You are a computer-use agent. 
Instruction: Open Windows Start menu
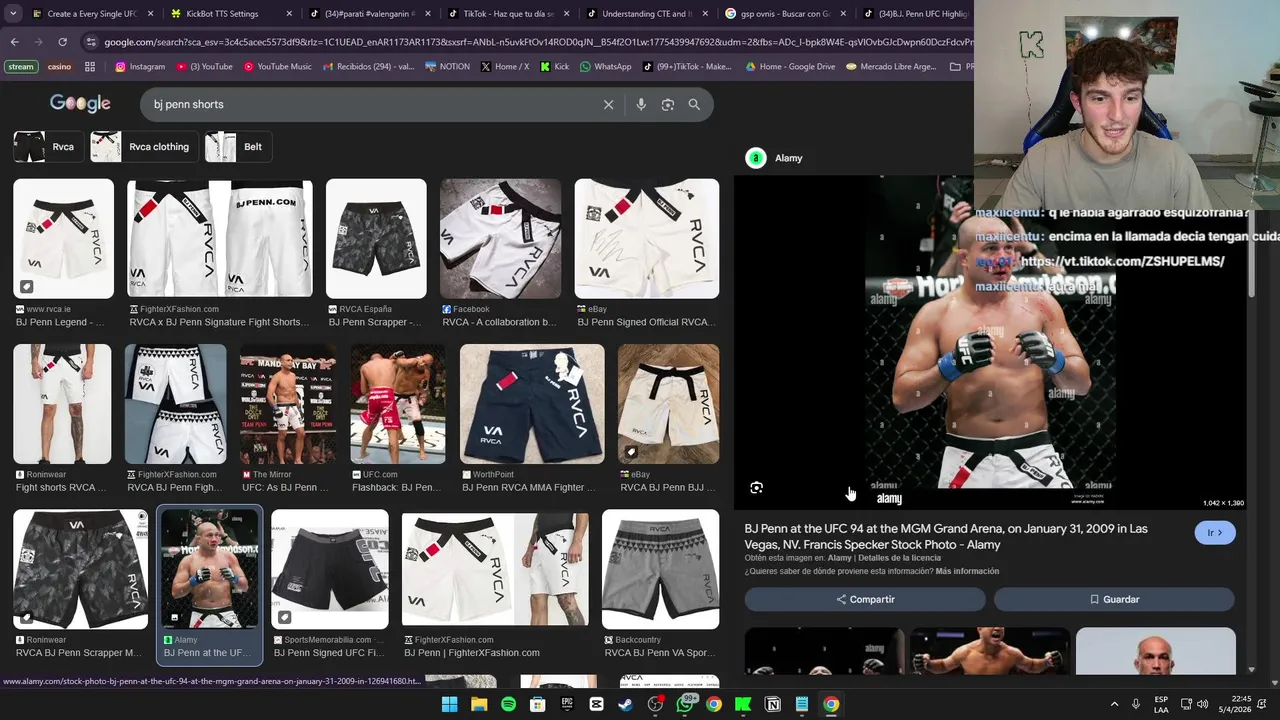tap(449, 704)
